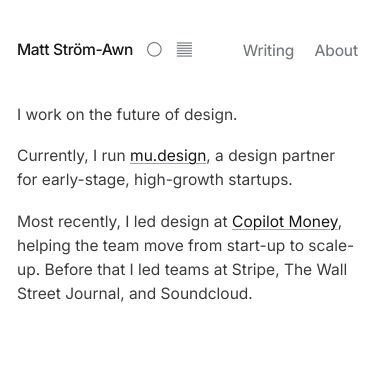Screen dimensions: 375x375
Task: Click the words 'Most recently' in the third paragraph
Action: 67,222
